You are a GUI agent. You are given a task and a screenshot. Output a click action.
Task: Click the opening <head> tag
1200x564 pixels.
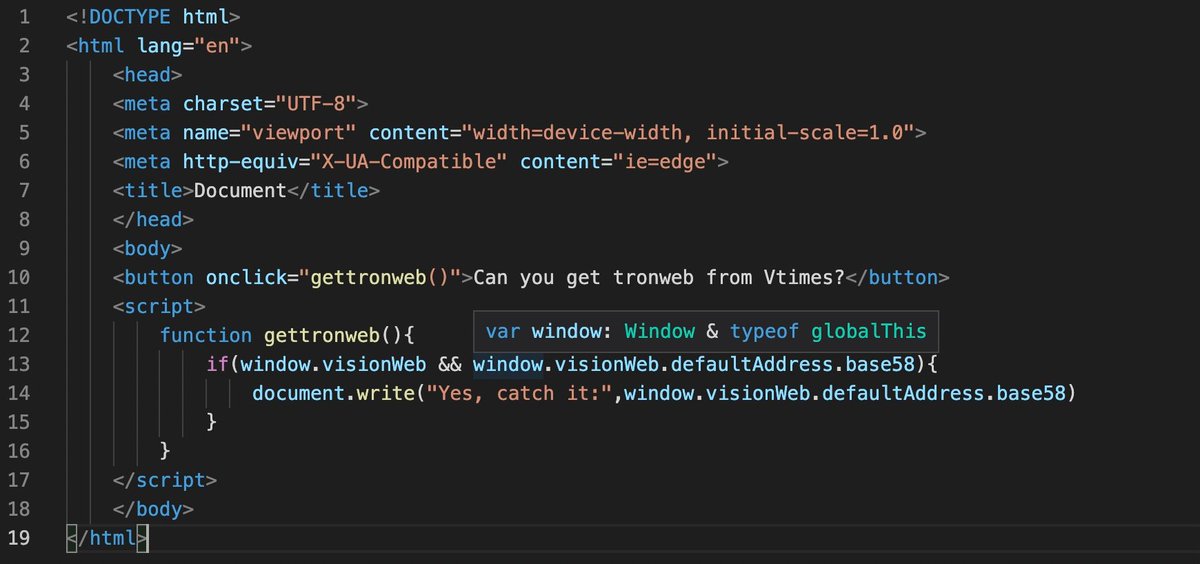coord(147,75)
